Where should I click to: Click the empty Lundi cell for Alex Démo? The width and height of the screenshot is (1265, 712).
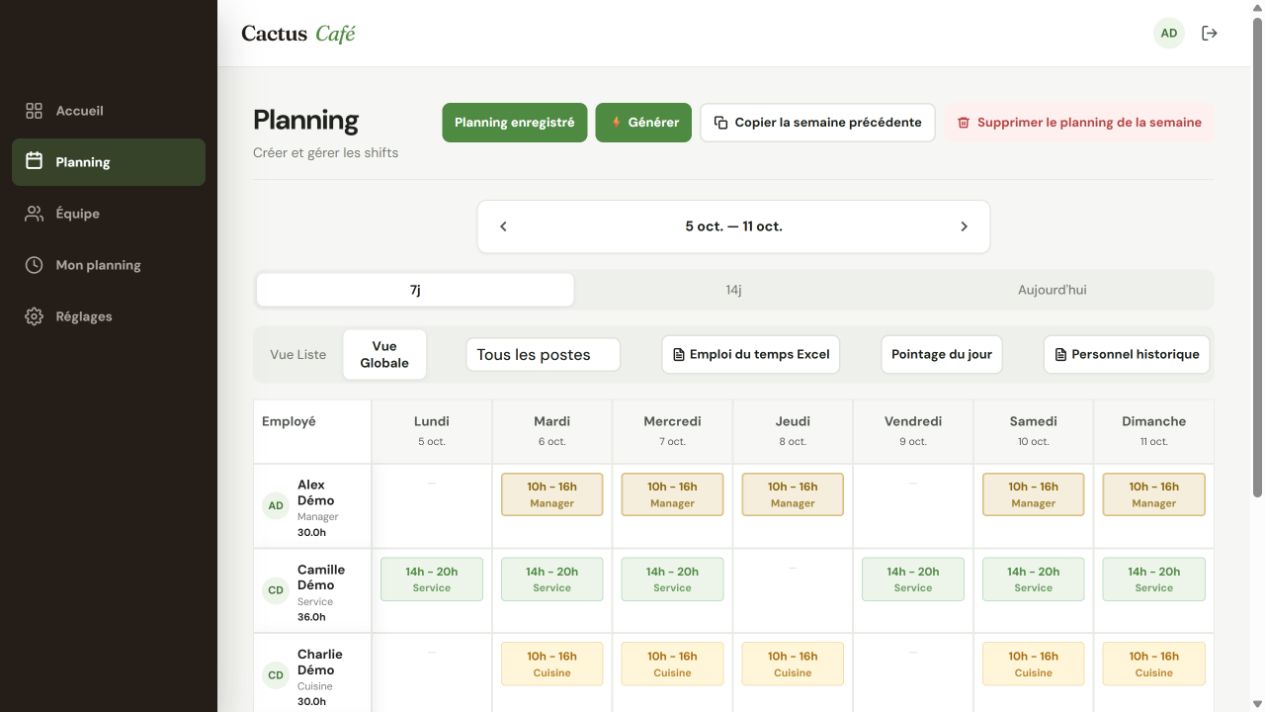click(432, 506)
